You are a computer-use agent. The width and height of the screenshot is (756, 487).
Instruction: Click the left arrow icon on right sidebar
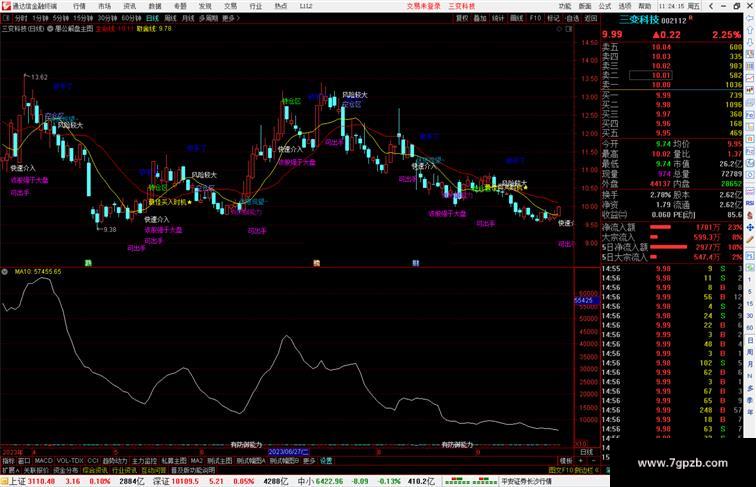pyautogui.click(x=750, y=19)
